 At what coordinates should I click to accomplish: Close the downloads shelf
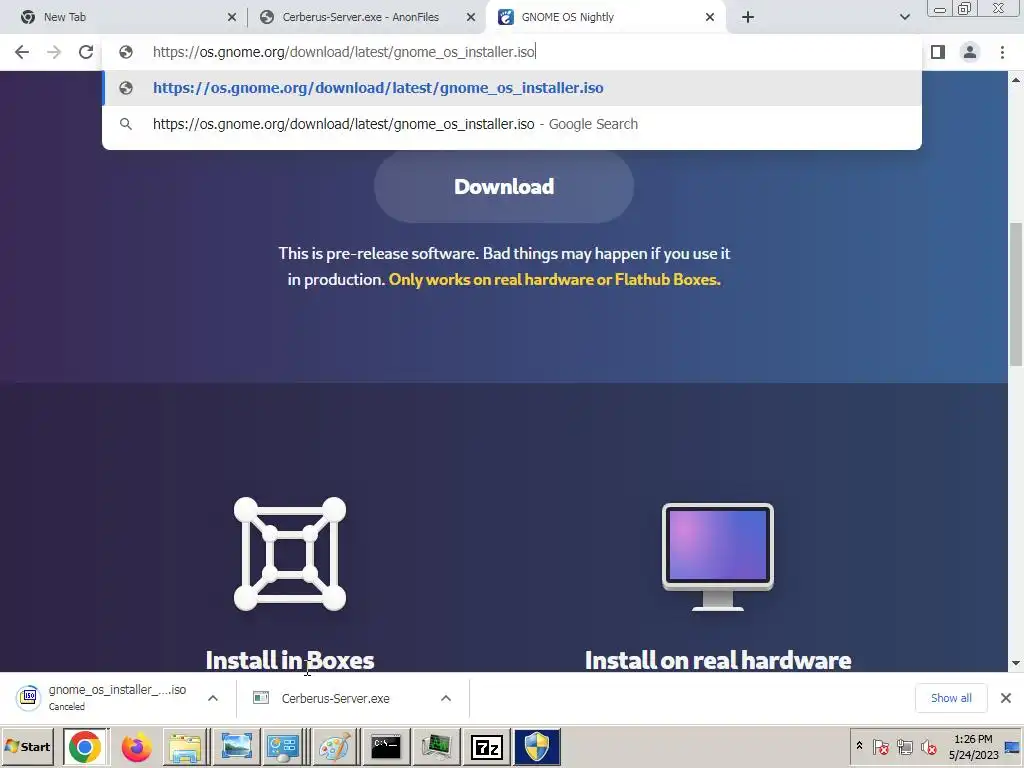point(1006,698)
